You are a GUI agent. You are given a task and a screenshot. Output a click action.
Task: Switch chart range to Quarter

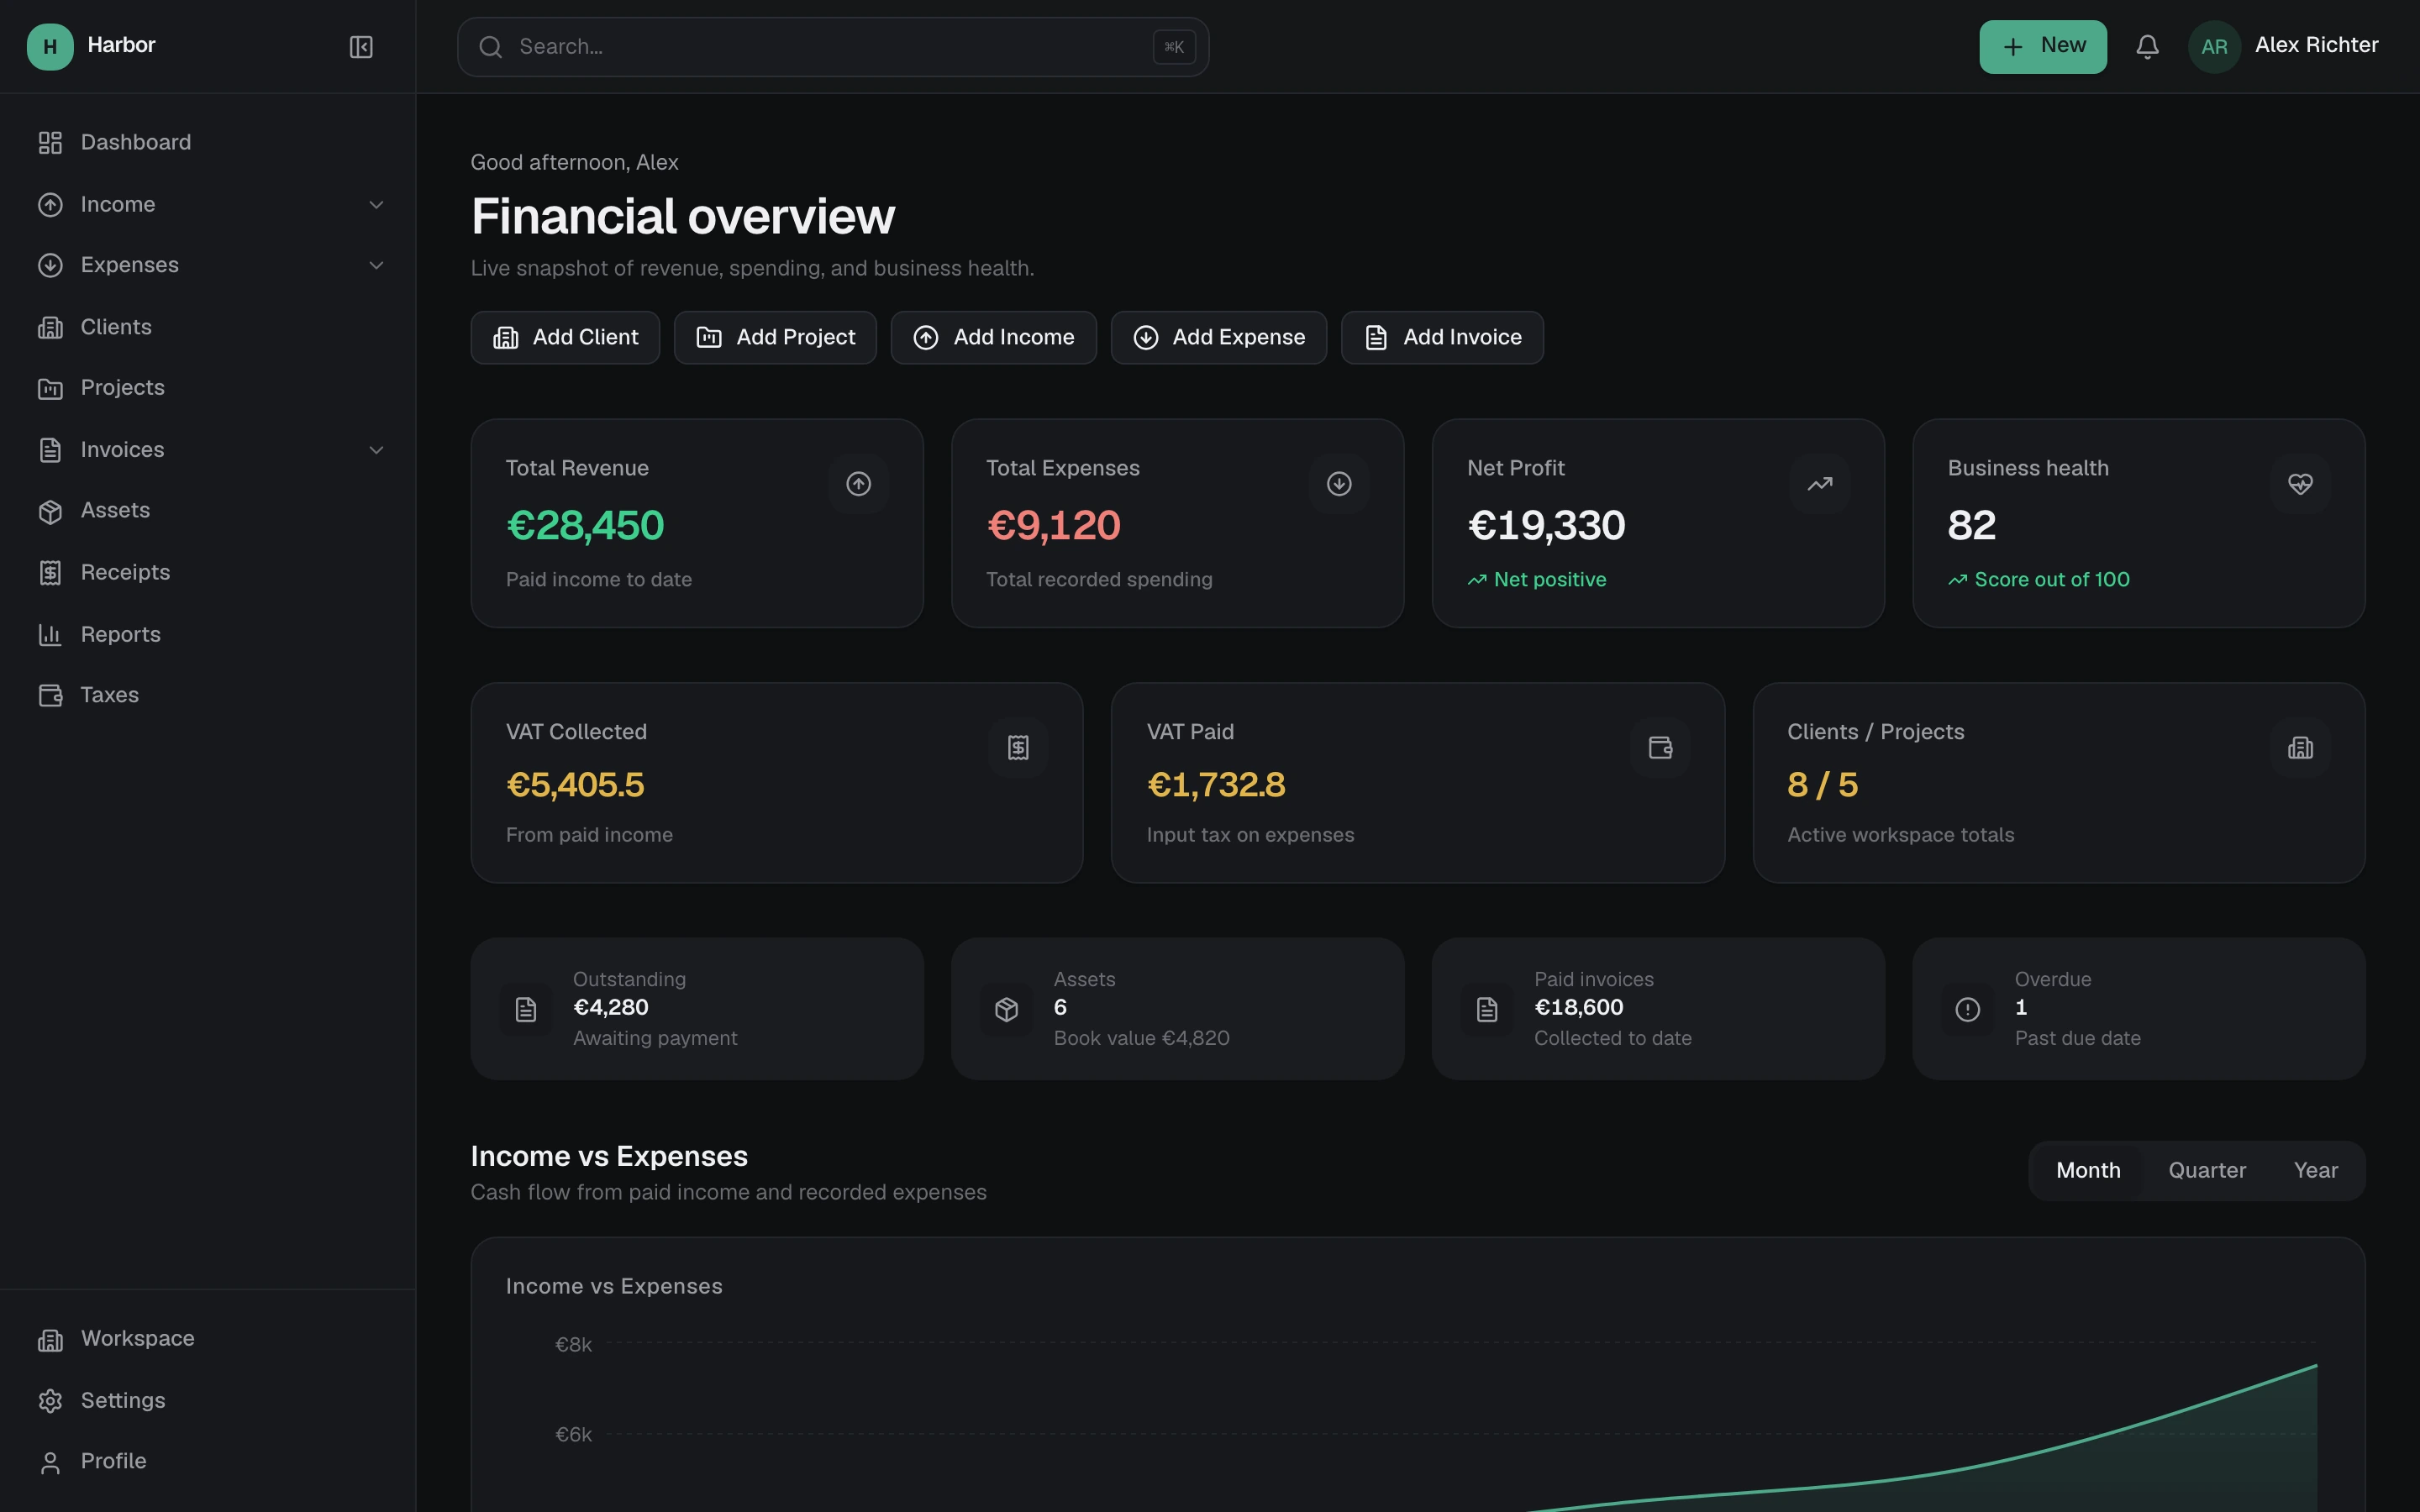tap(2206, 1171)
